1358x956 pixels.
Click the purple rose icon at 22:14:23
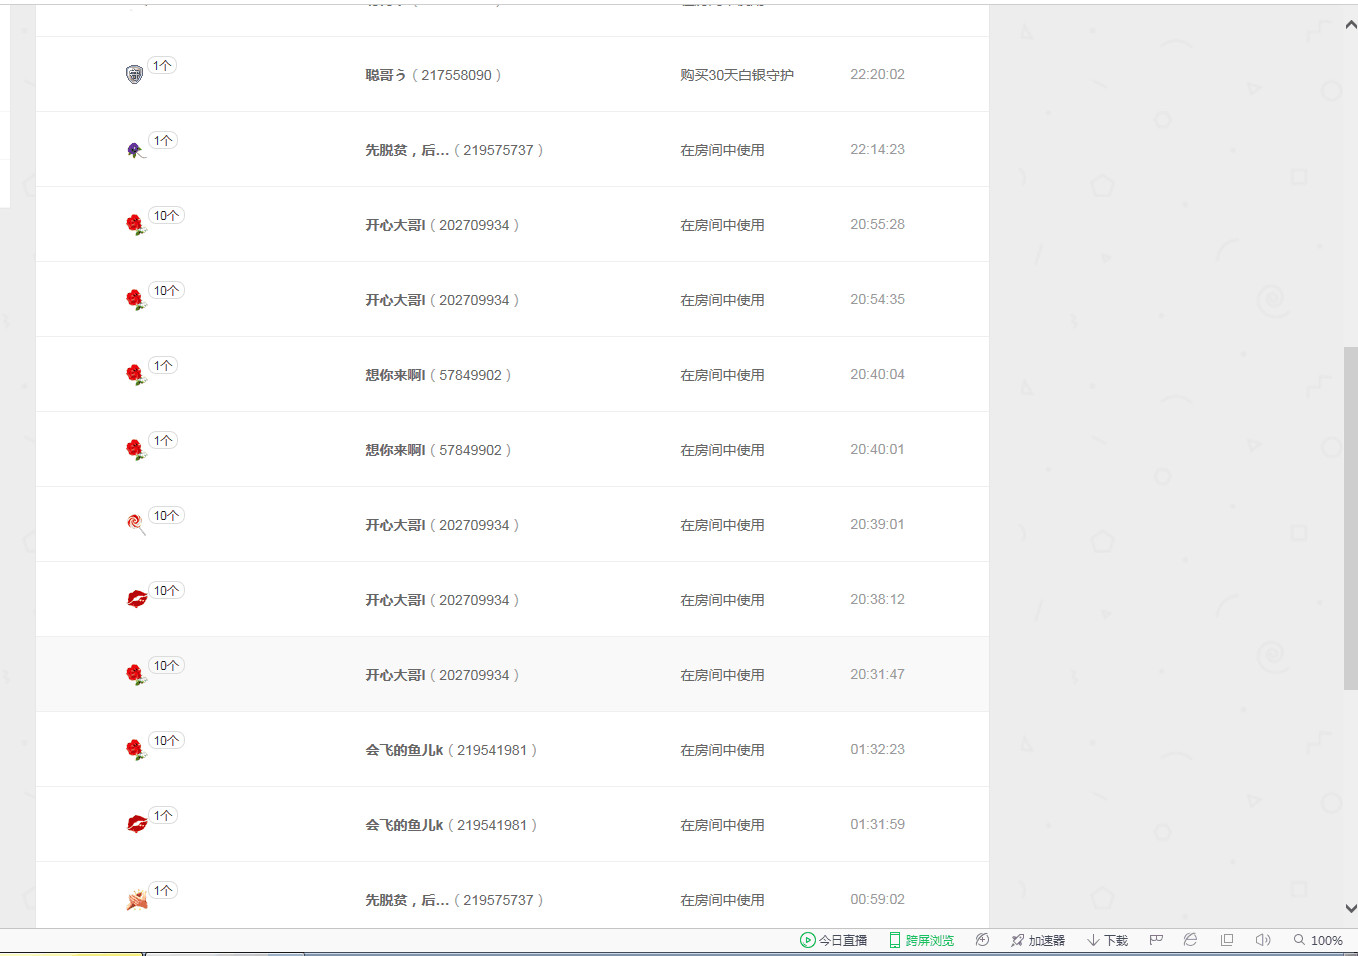click(135, 150)
